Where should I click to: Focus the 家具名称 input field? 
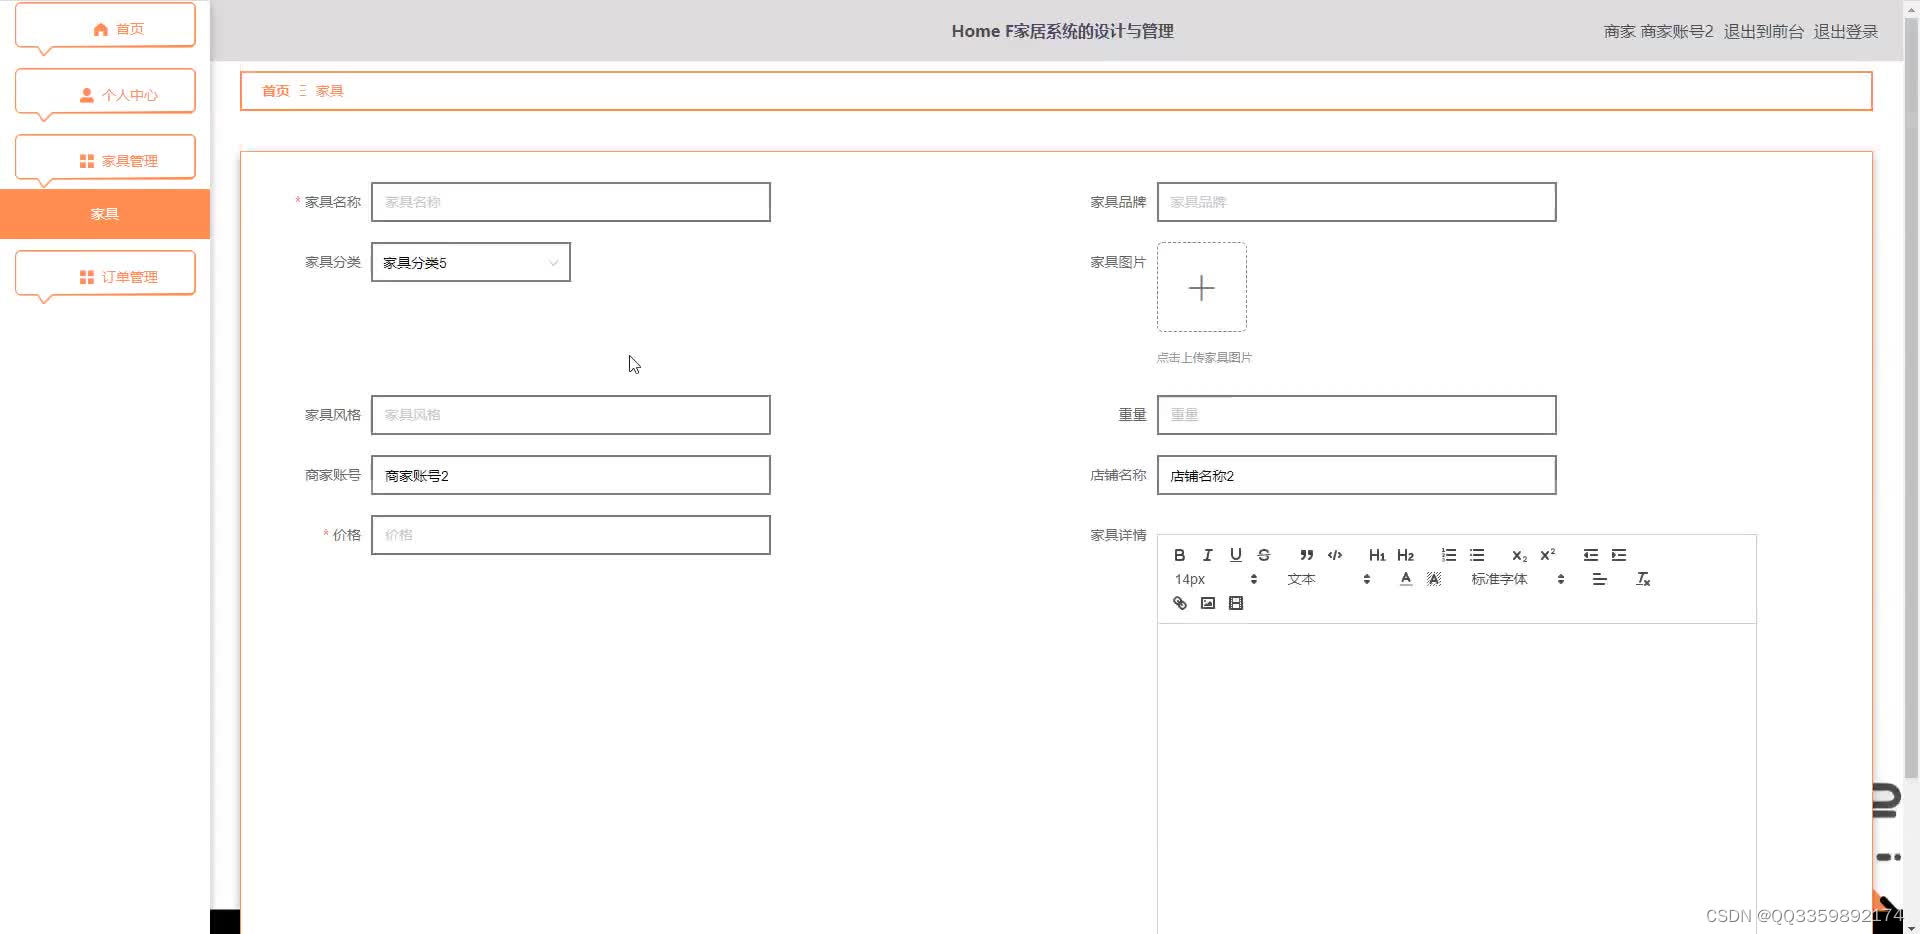click(x=570, y=202)
